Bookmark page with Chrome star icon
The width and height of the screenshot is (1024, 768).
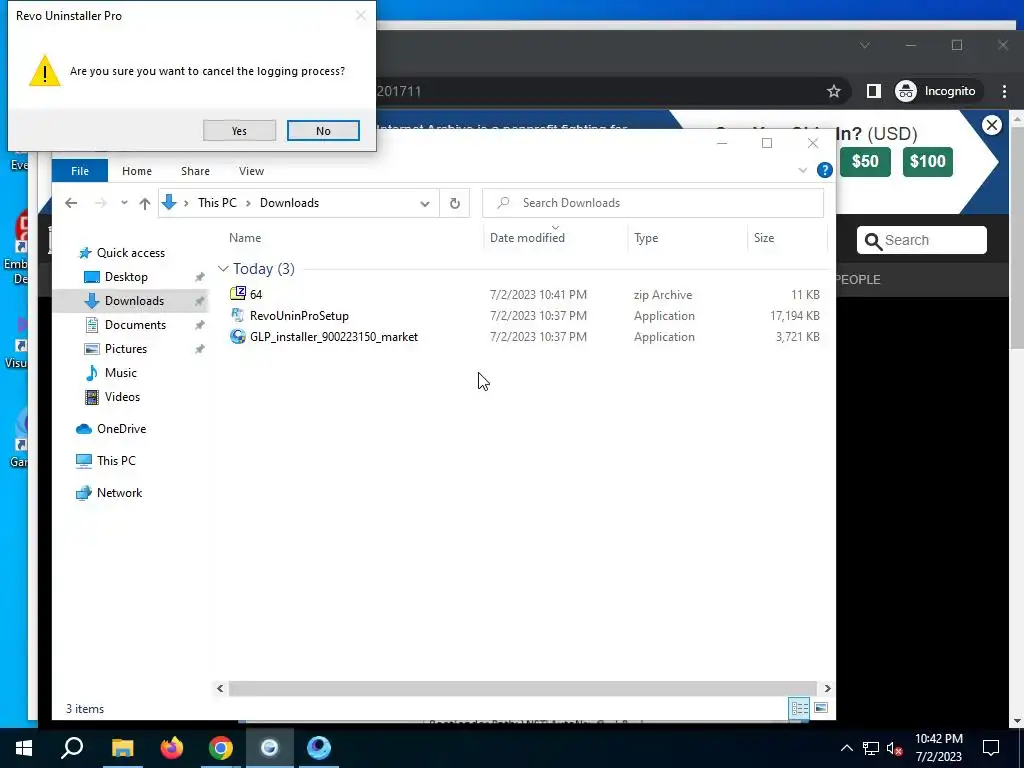[x=834, y=91]
